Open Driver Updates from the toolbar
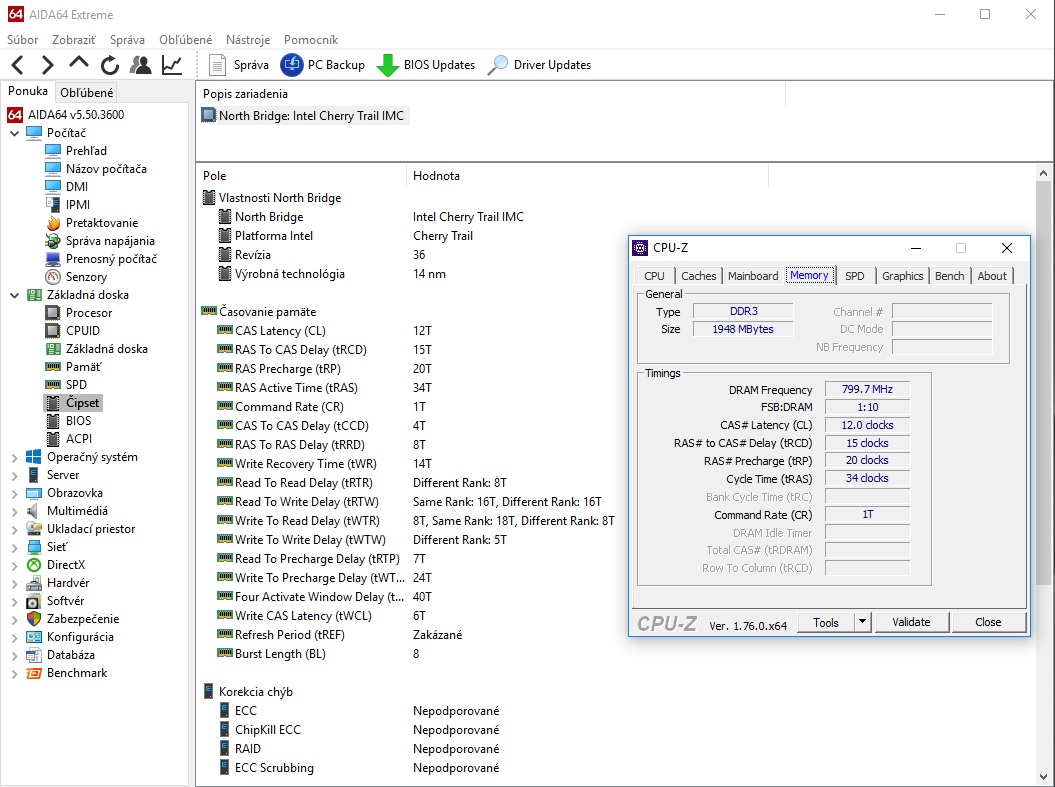Image resolution: width=1055 pixels, height=787 pixels. 539,65
